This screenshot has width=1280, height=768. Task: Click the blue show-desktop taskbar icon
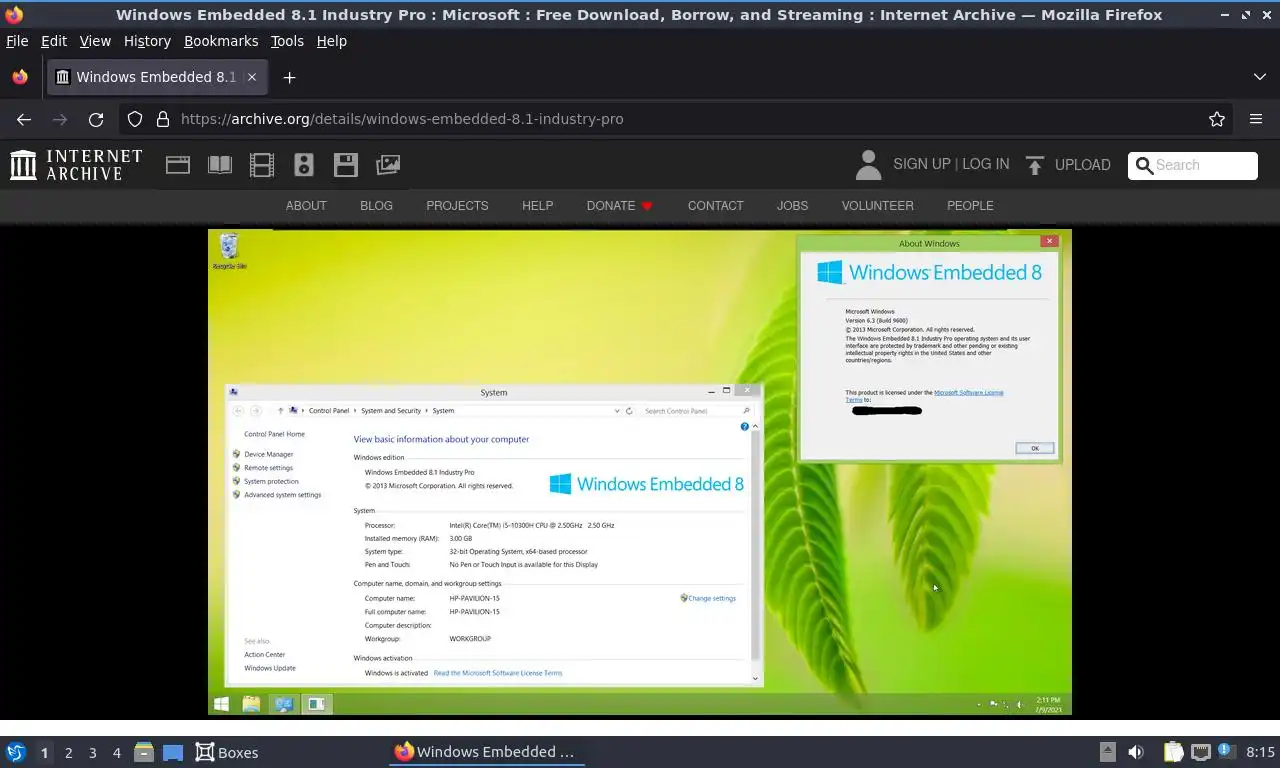[x=172, y=752]
